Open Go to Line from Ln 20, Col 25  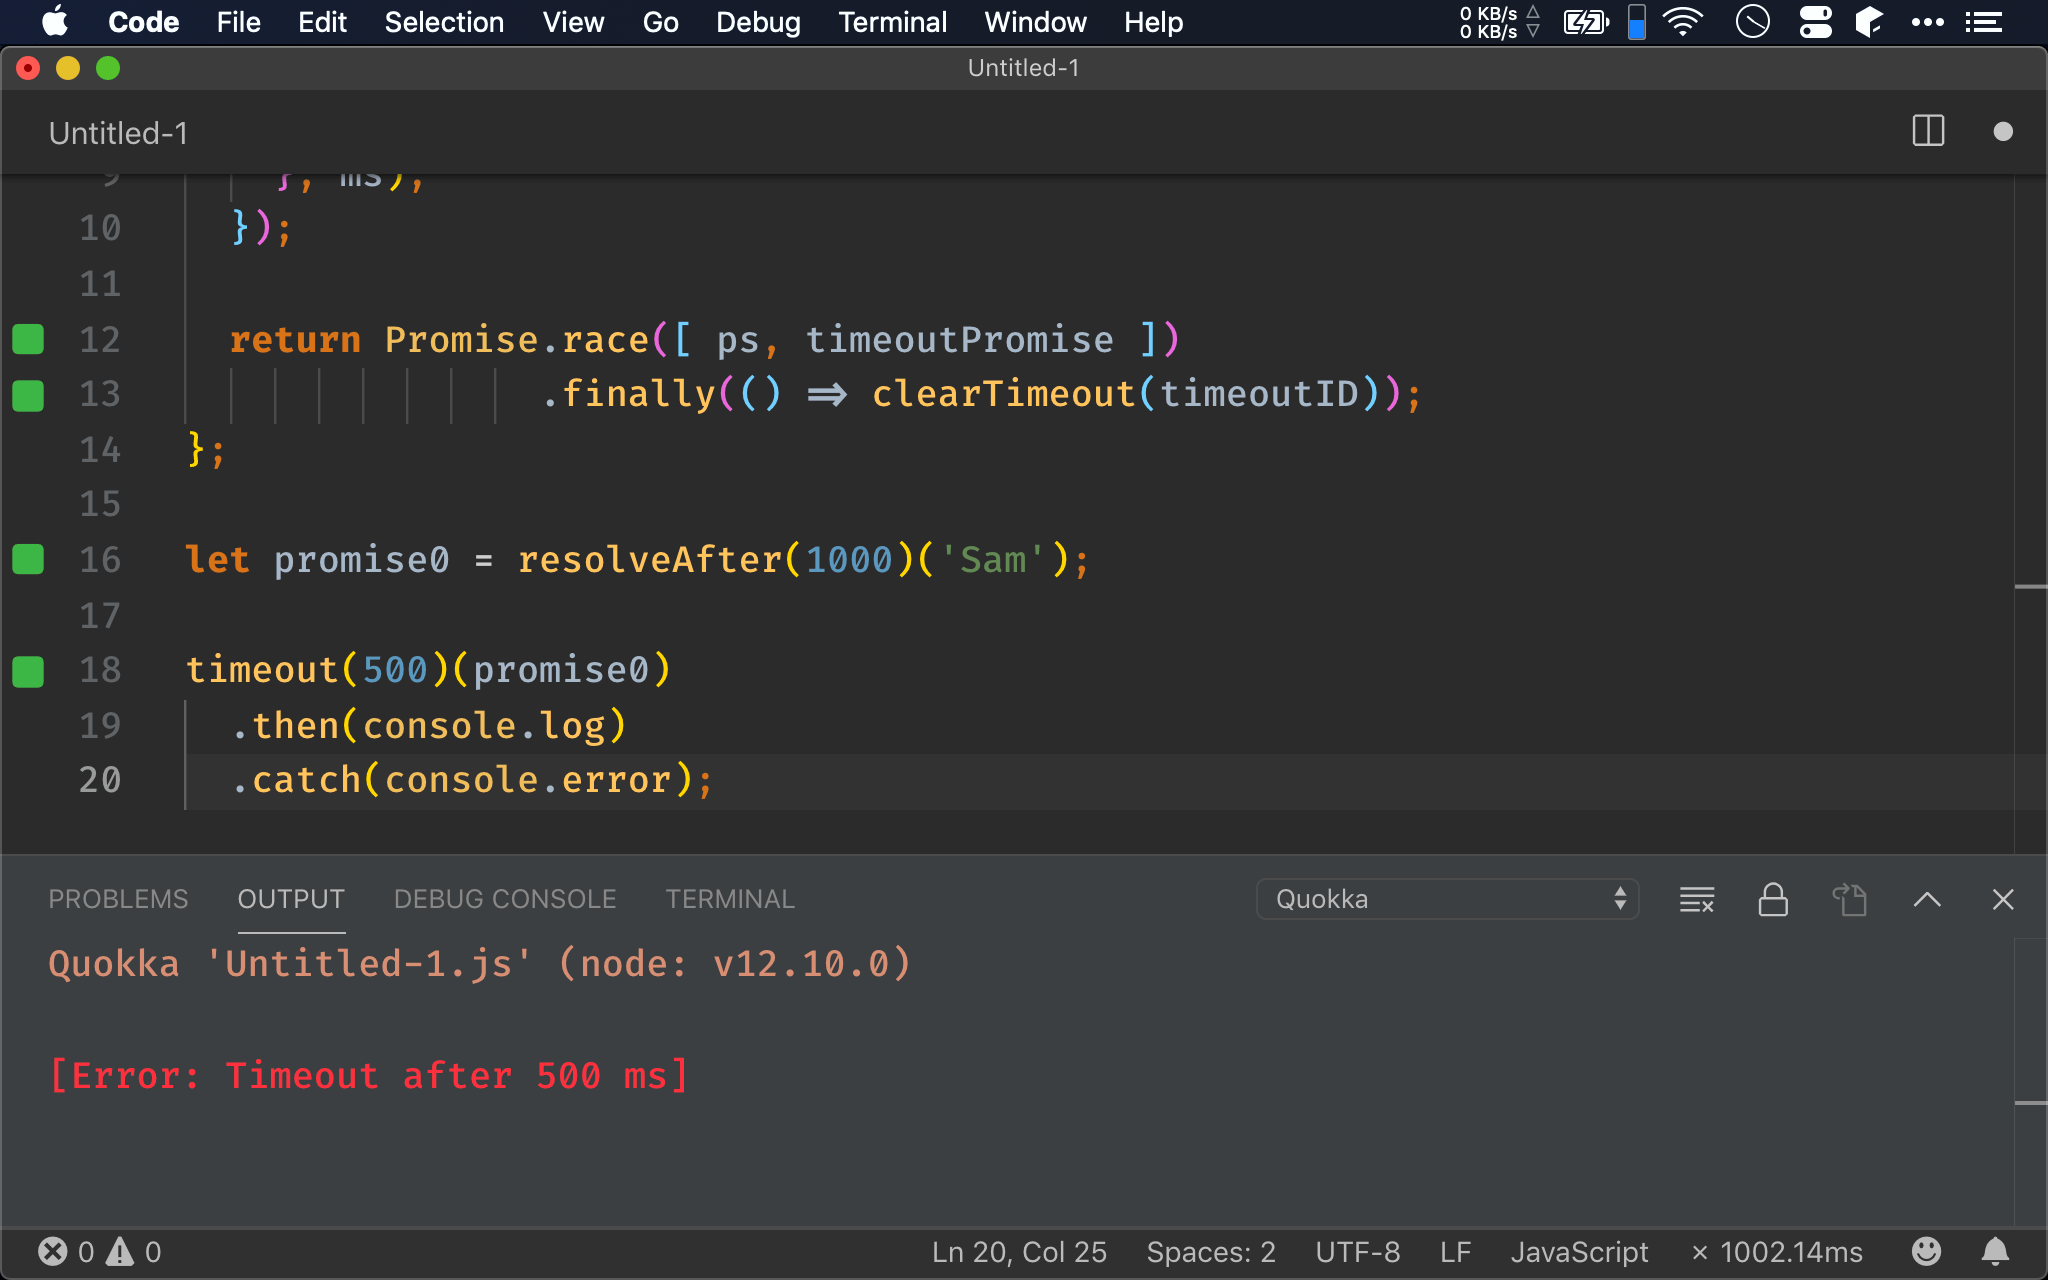coord(1019,1252)
